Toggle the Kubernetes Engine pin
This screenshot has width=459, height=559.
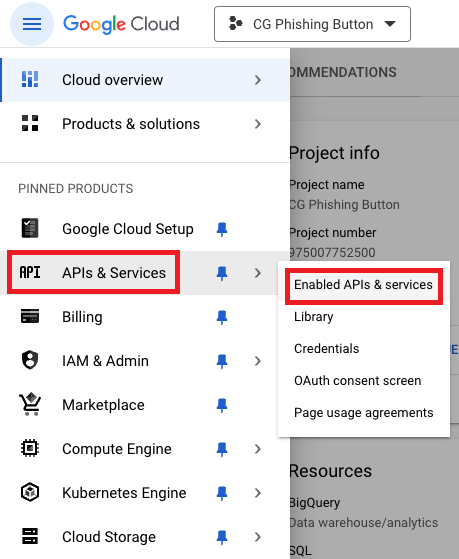pyautogui.click(x=222, y=493)
